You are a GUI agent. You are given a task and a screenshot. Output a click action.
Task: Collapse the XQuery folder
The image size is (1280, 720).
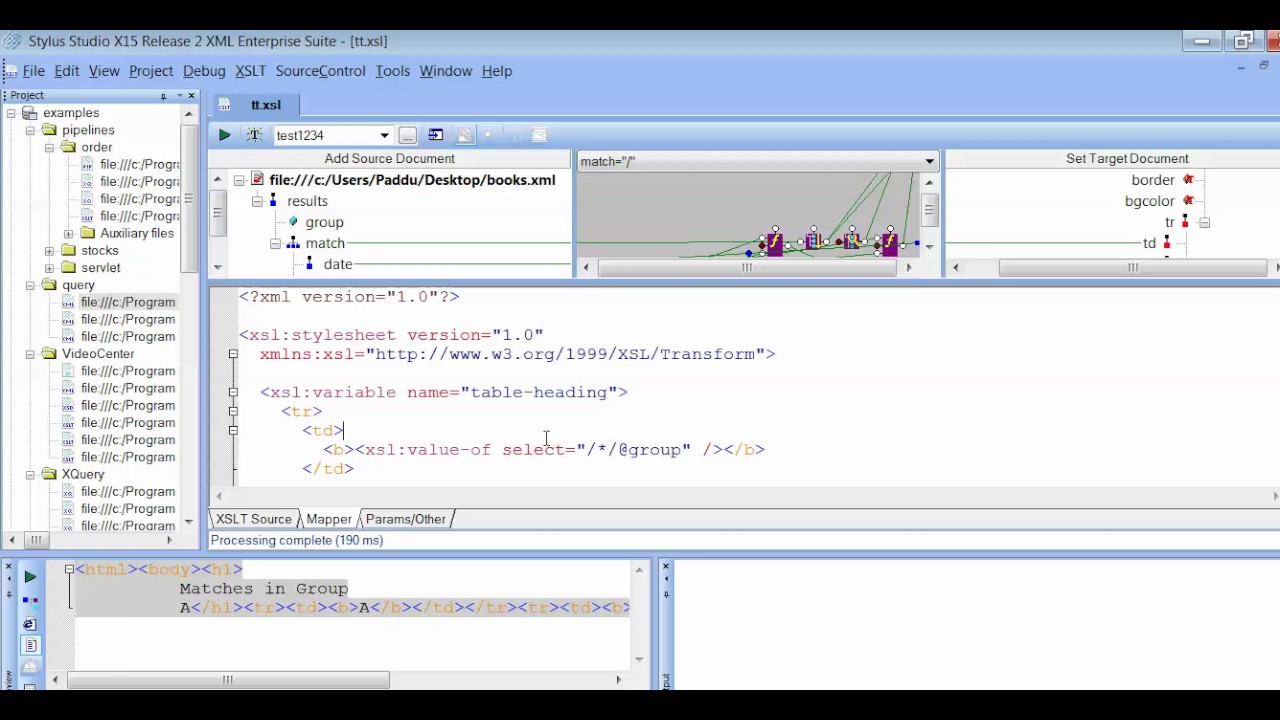(x=30, y=475)
